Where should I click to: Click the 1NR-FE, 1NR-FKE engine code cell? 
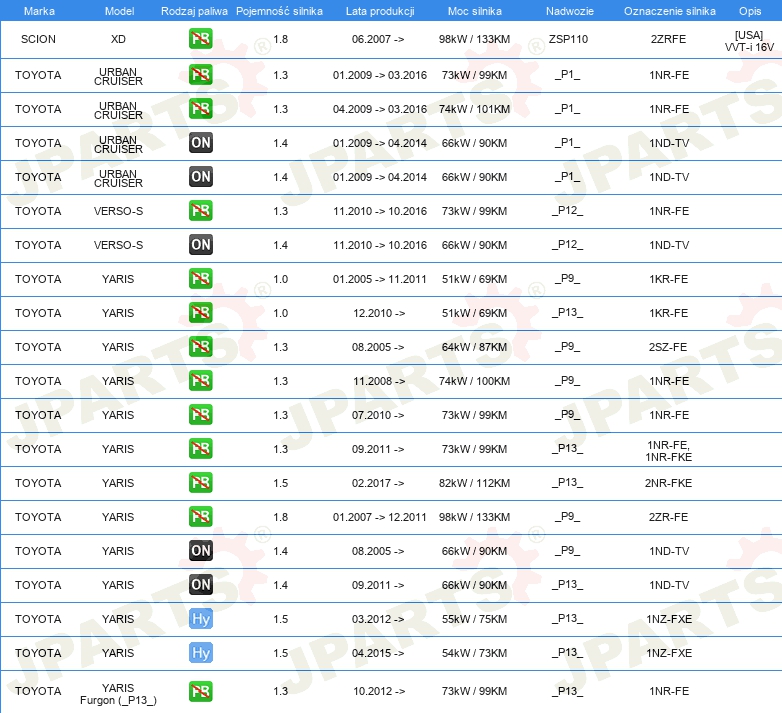(668, 451)
